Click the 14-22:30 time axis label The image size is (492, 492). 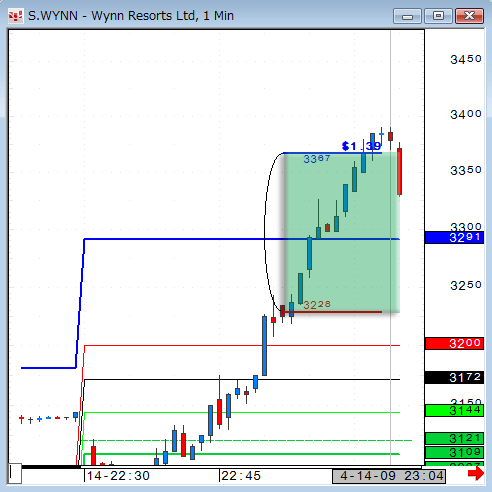(x=118, y=476)
